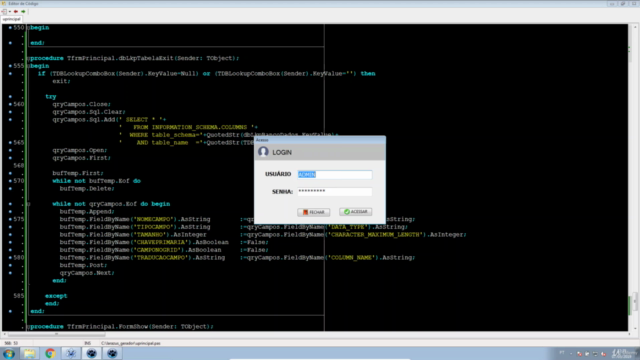The image size is (640, 360).
Task: Open Google Chrome from the taskbar
Action: (x=50, y=353)
